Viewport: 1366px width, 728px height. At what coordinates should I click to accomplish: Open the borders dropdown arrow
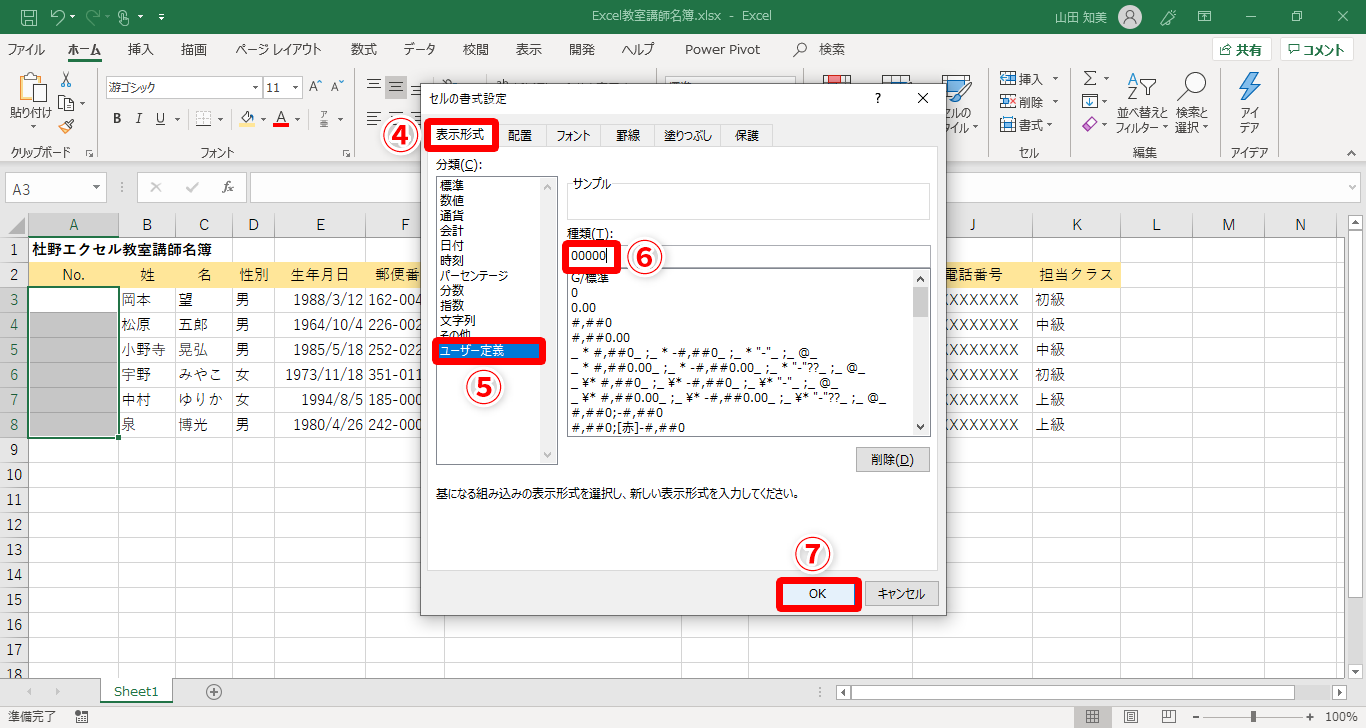(x=220, y=119)
